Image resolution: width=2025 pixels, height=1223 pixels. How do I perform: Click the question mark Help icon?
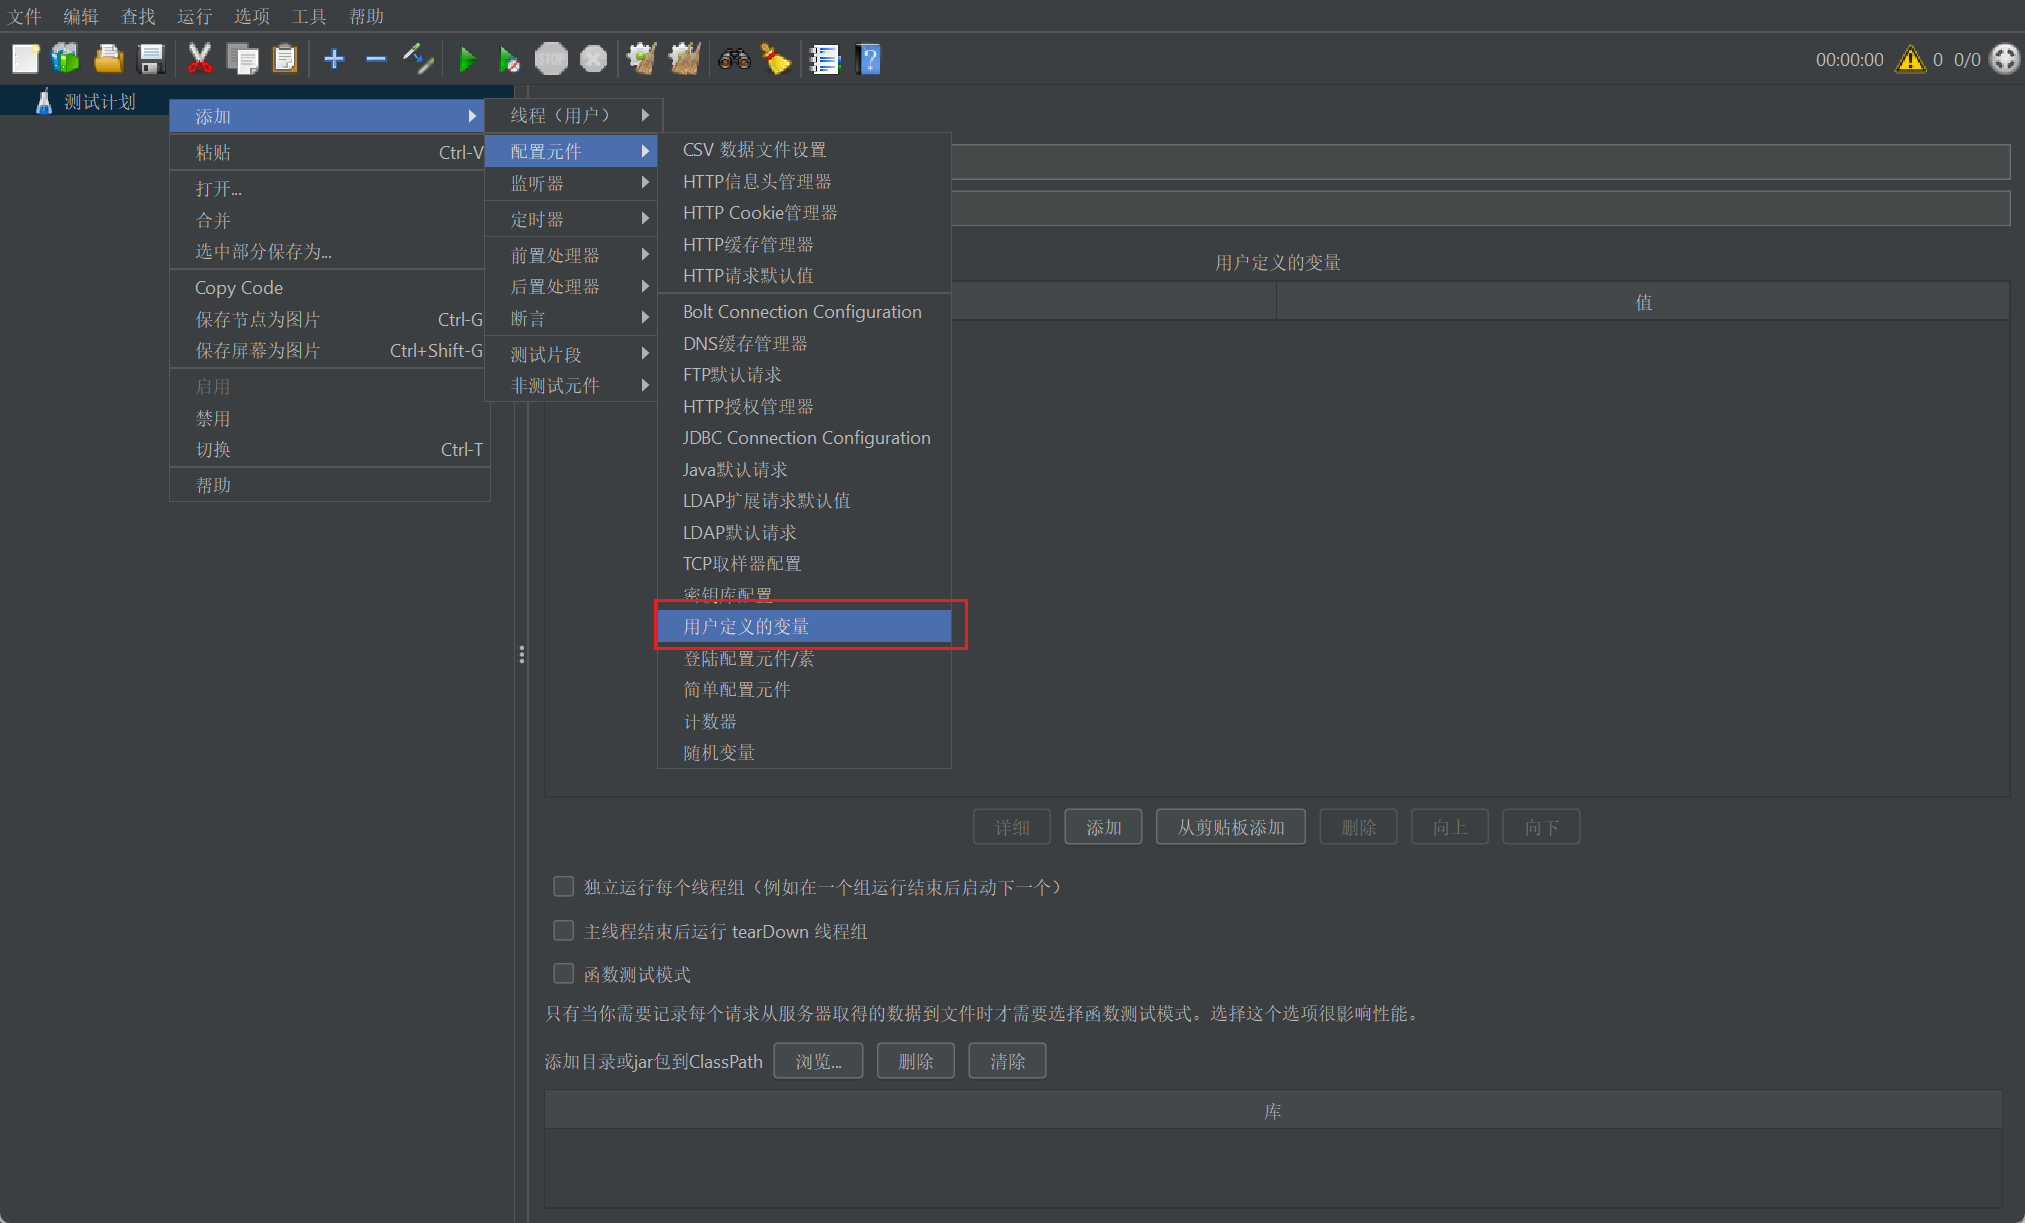tap(868, 59)
